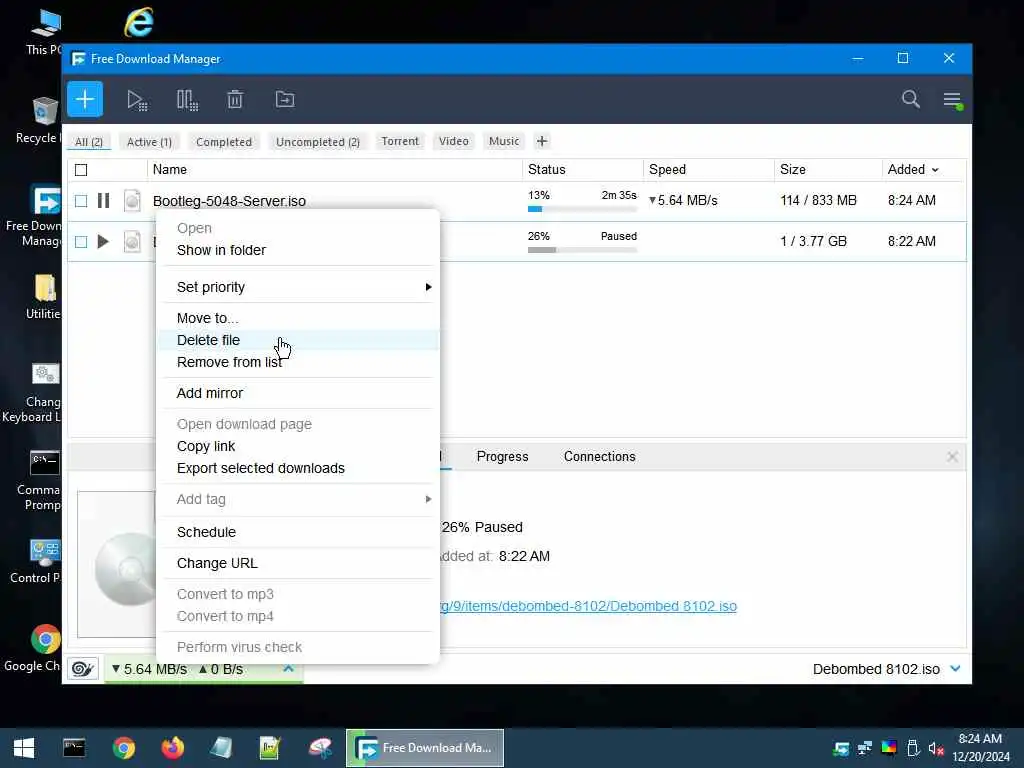The image size is (1024, 768).
Task: Switch to the All (2) filter tab
Action: tap(89, 142)
